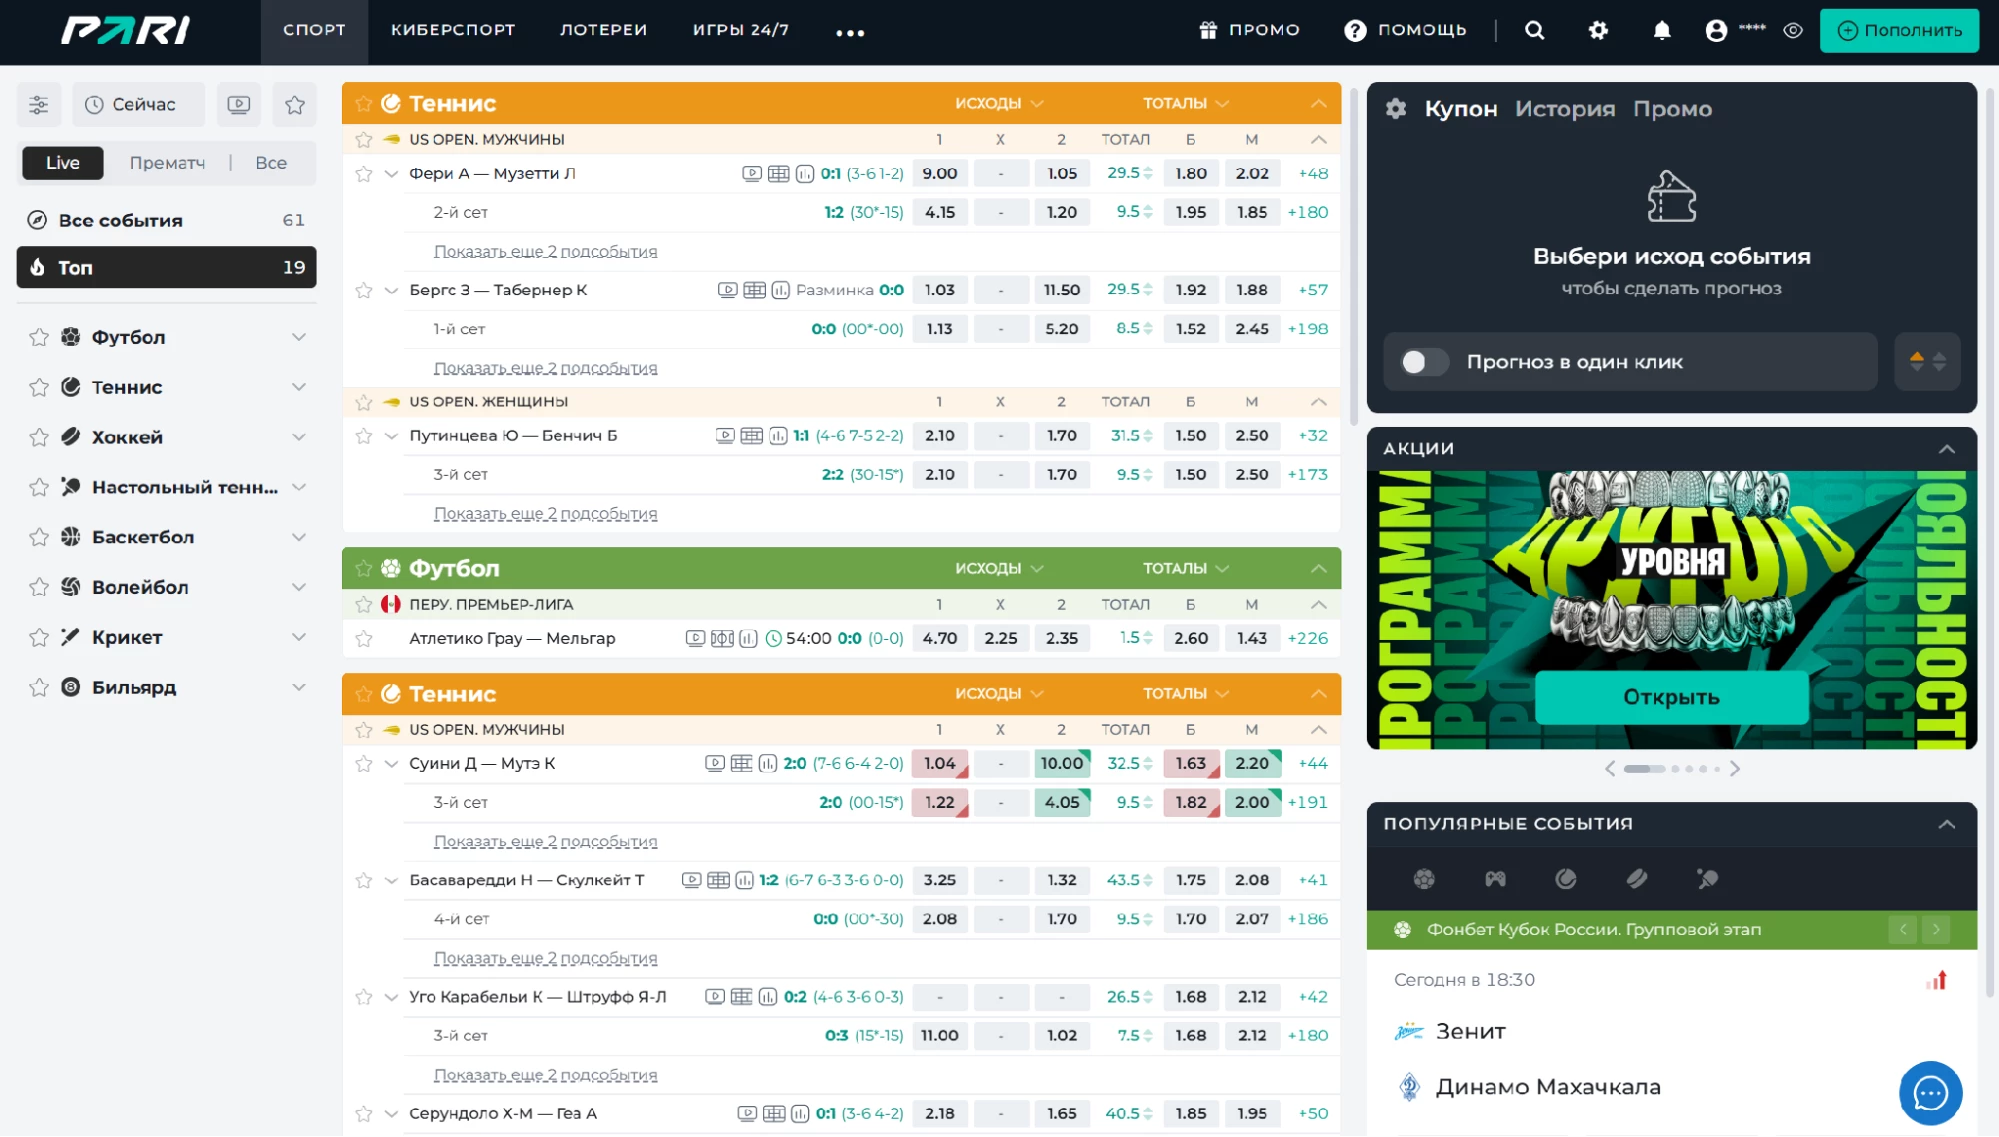
Task: Star the Баскетбол sidebar item
Action: click(x=39, y=537)
